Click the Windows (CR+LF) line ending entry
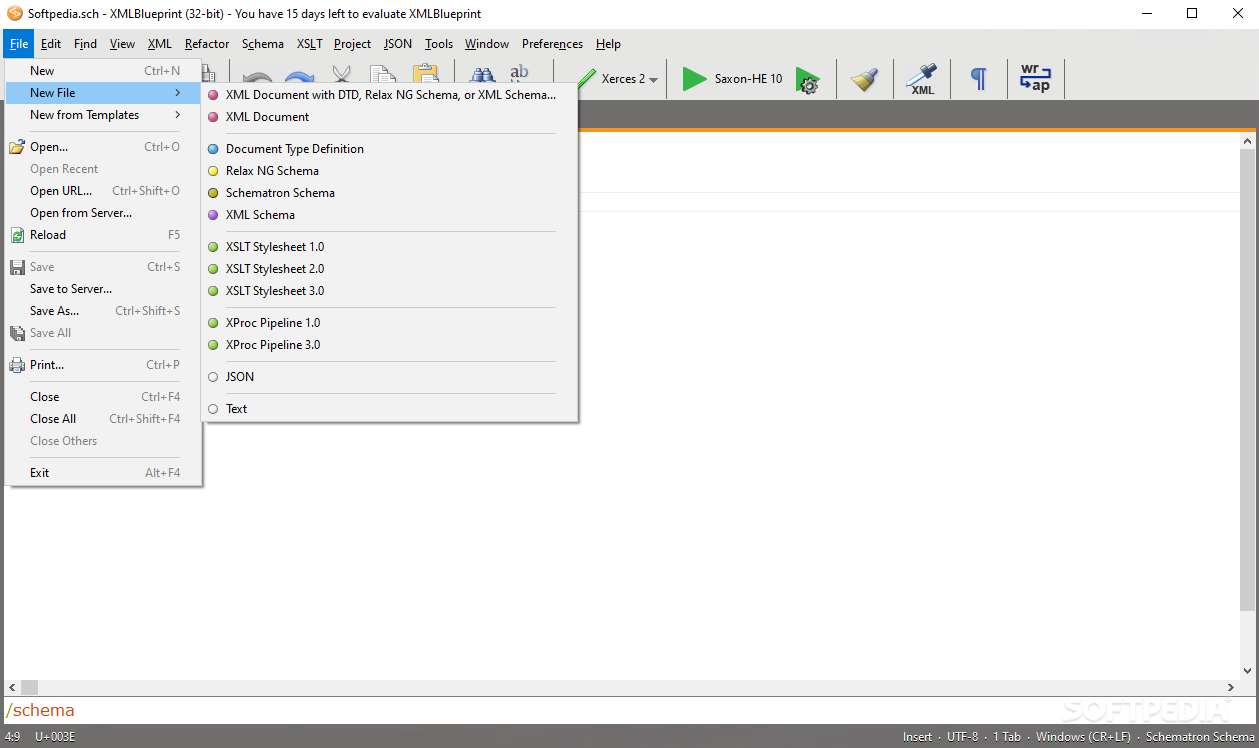Image resolution: width=1259 pixels, height=748 pixels. 1084,737
